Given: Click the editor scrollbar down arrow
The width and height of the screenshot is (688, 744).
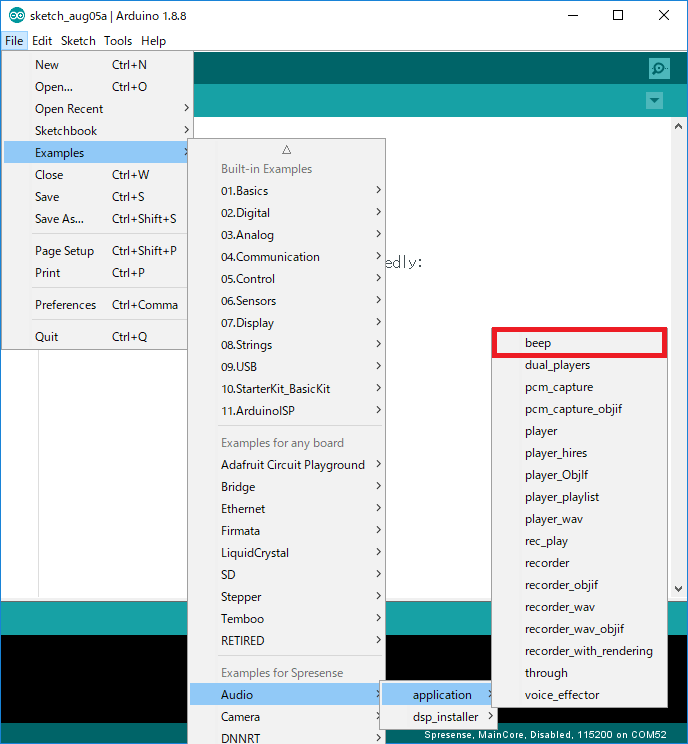Looking at the screenshot, I should (x=678, y=589).
